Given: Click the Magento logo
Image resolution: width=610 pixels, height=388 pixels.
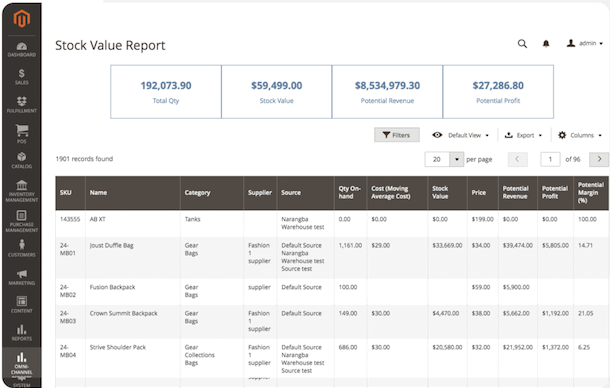Looking at the screenshot, I should coord(21,18).
